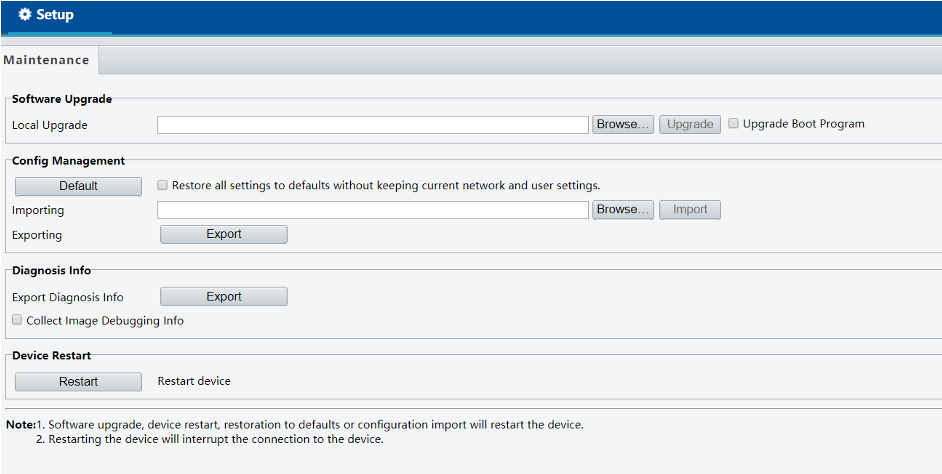Click the Upgrade button
Screen dimensions: 942x474
tap(690, 124)
